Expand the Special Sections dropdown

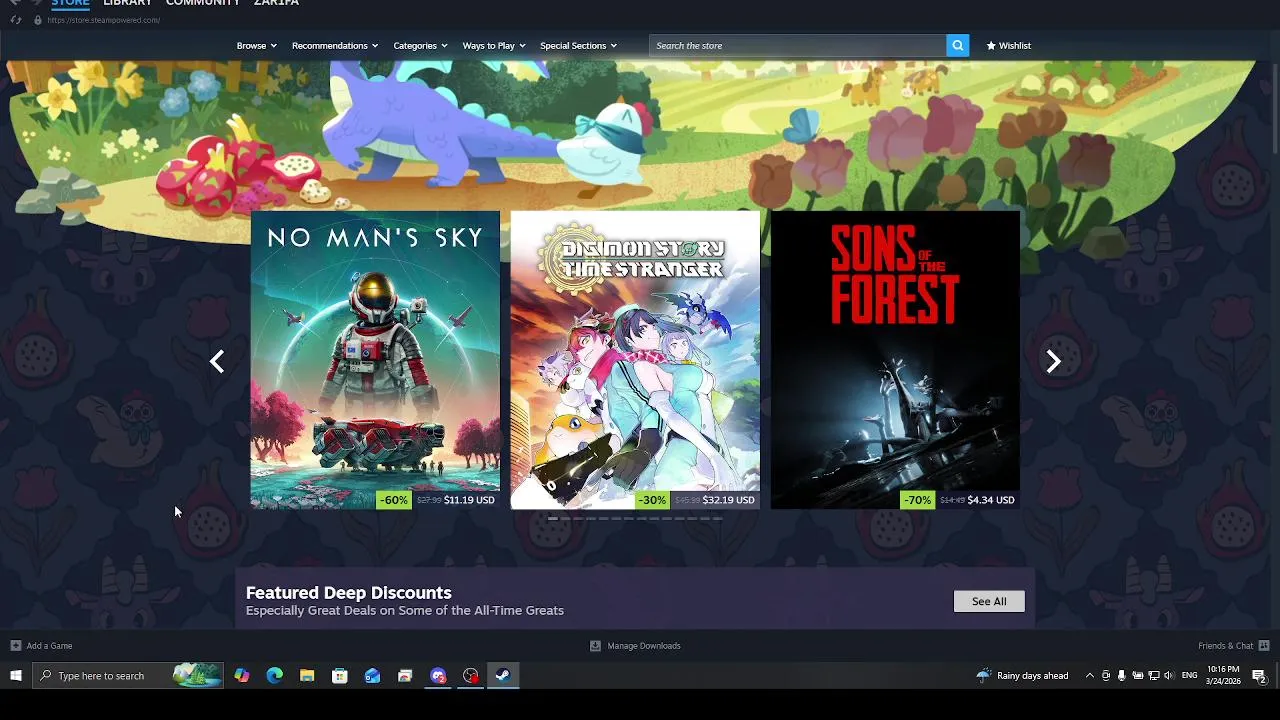[x=578, y=45]
